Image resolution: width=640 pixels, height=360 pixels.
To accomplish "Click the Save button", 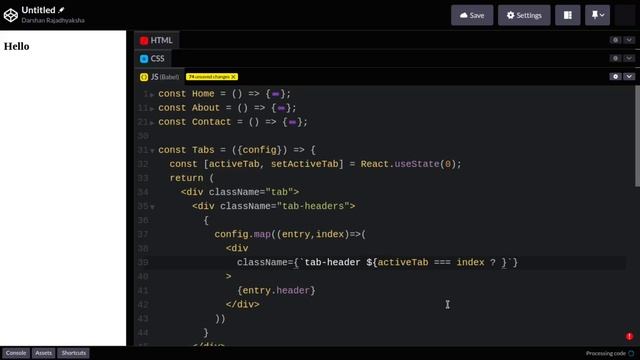I will 472,15.
